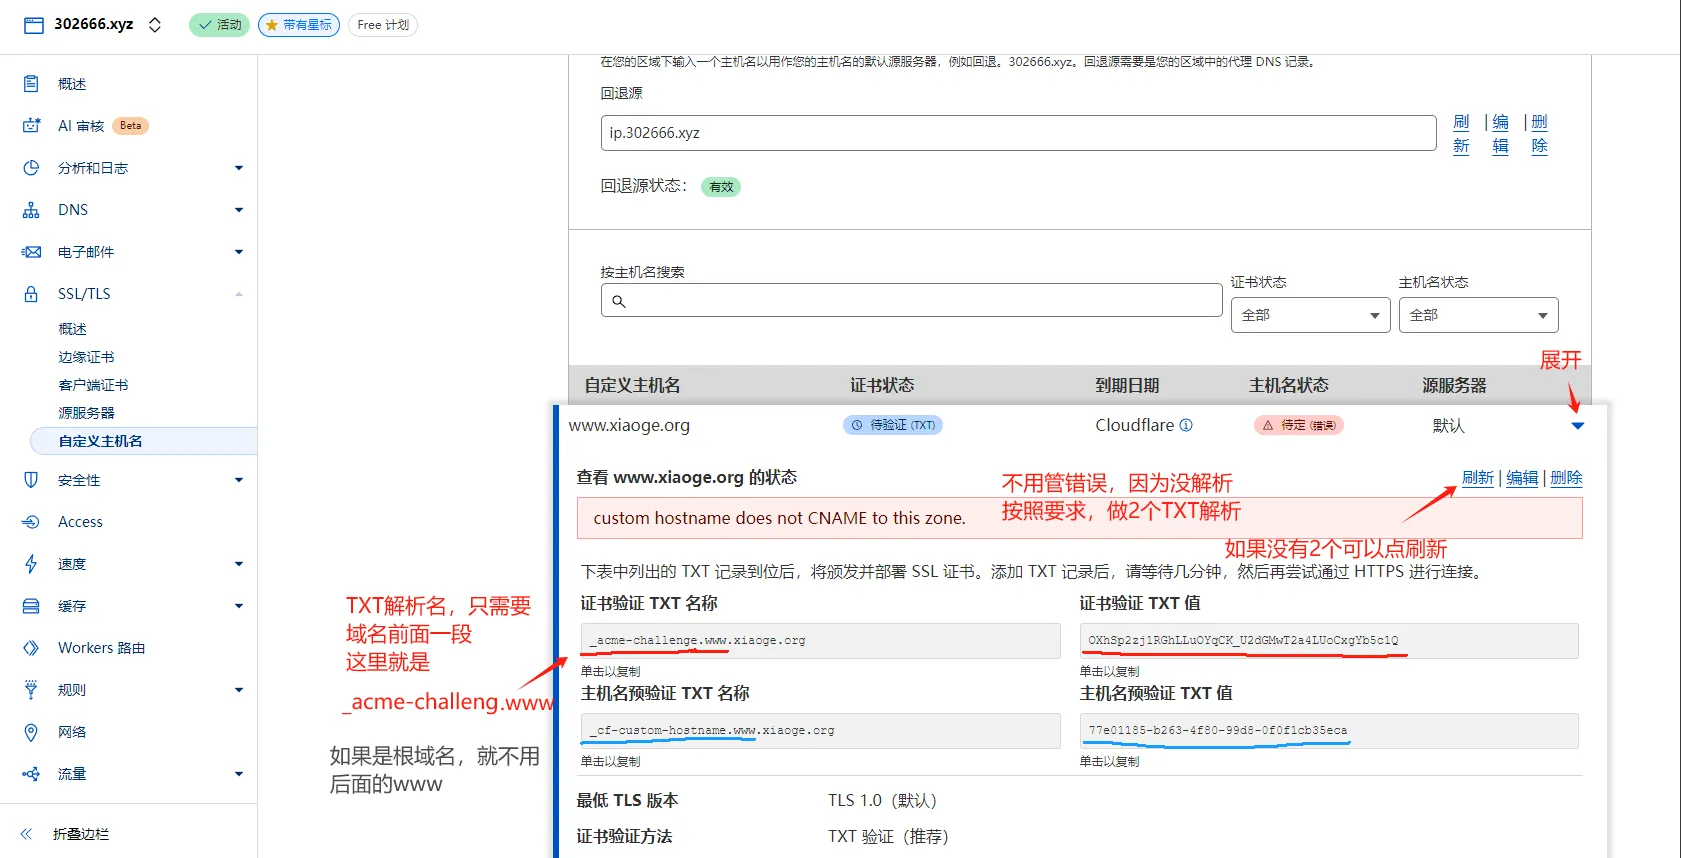The width and height of the screenshot is (1681, 858).
Task: Click the 规则 funnel icon
Action: (31, 690)
